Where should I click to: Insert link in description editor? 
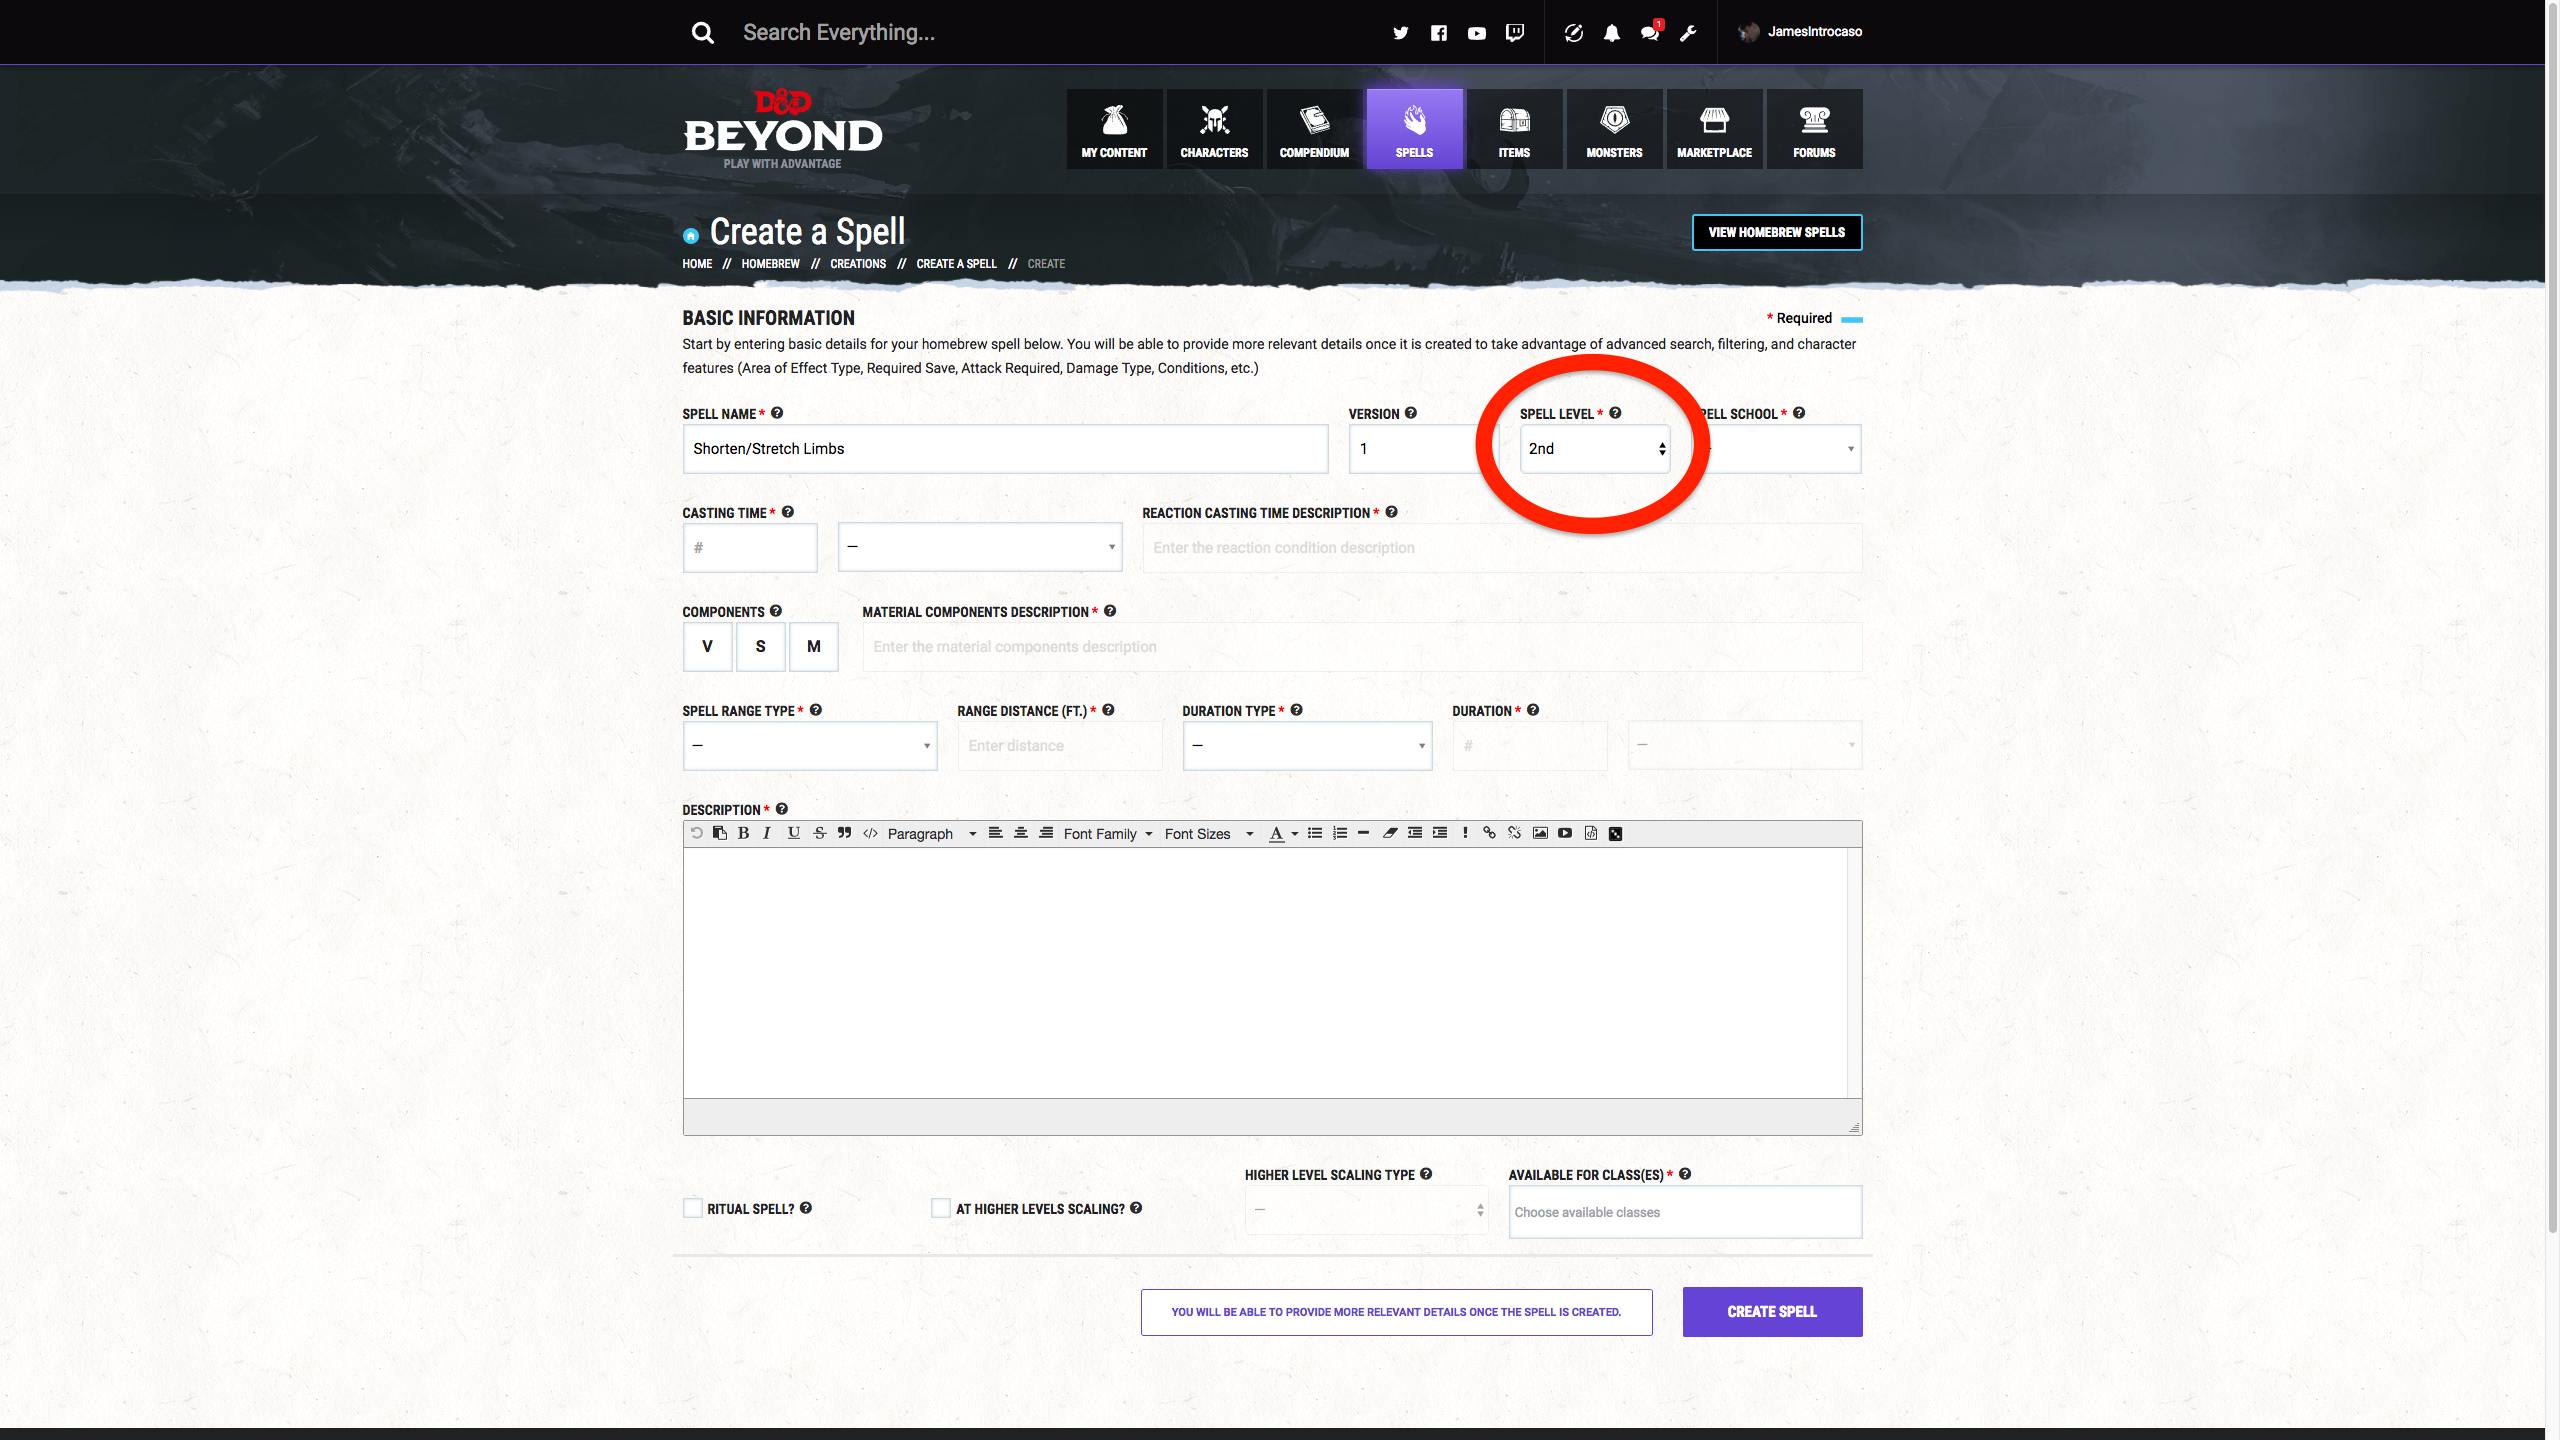point(1489,833)
